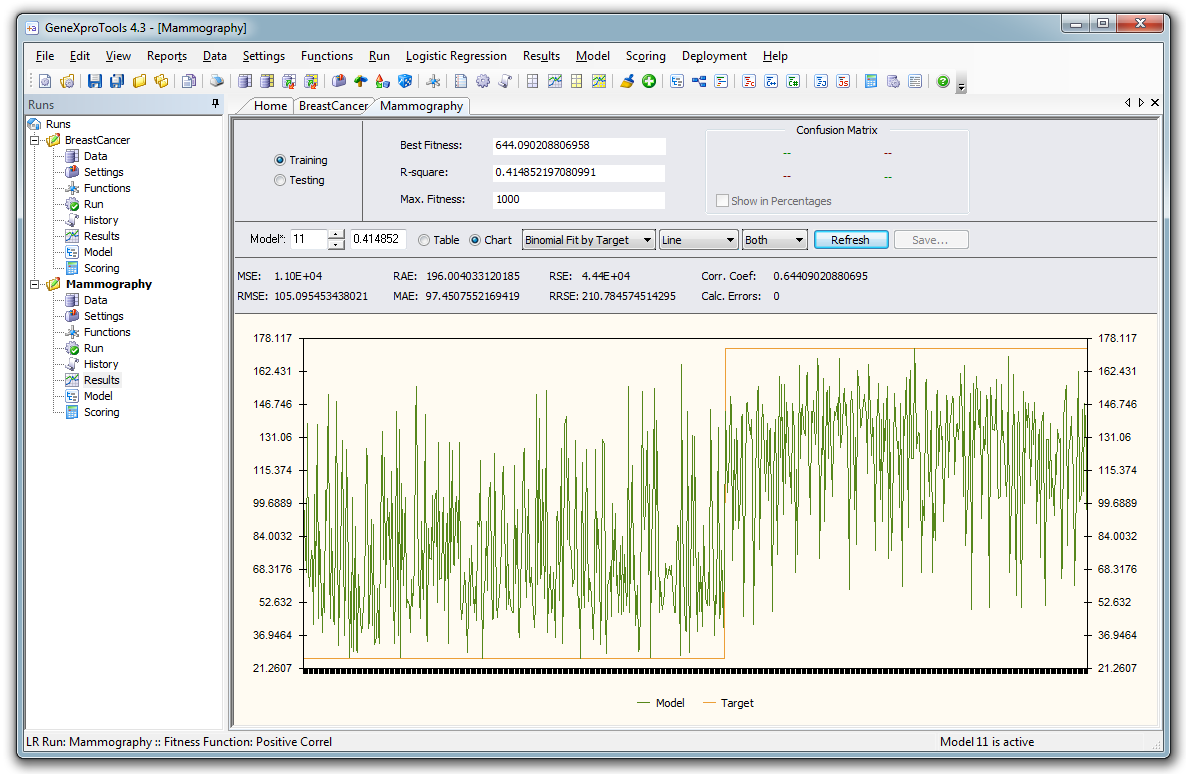
Task: Enable Show in Percentages checkbox
Action: click(x=723, y=201)
